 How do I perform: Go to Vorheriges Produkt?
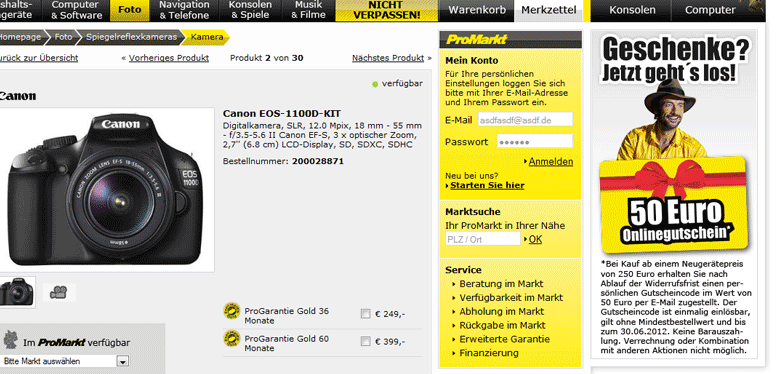pos(168,58)
